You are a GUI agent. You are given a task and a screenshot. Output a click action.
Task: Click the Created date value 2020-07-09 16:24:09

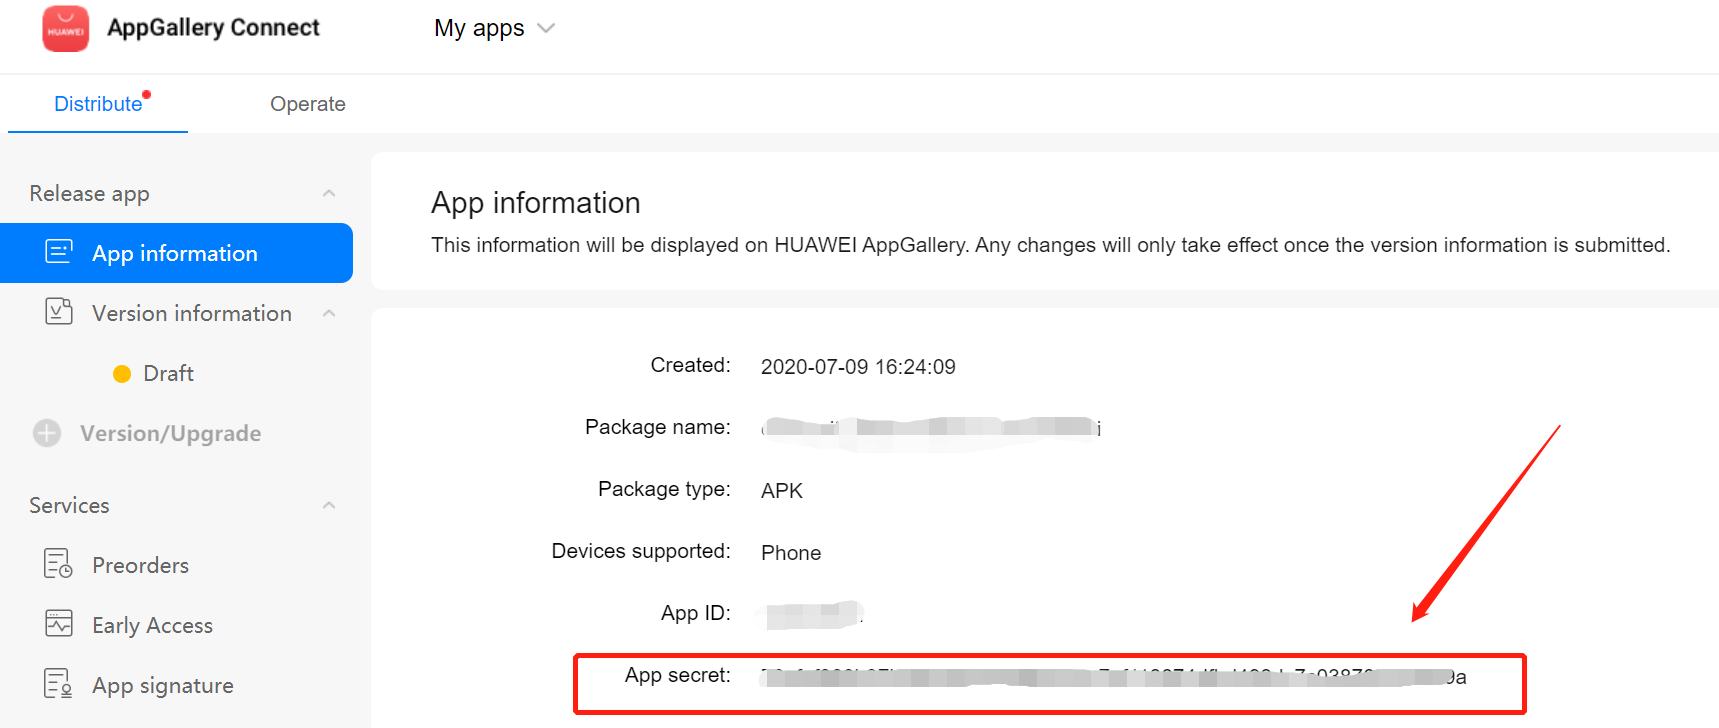(x=858, y=367)
